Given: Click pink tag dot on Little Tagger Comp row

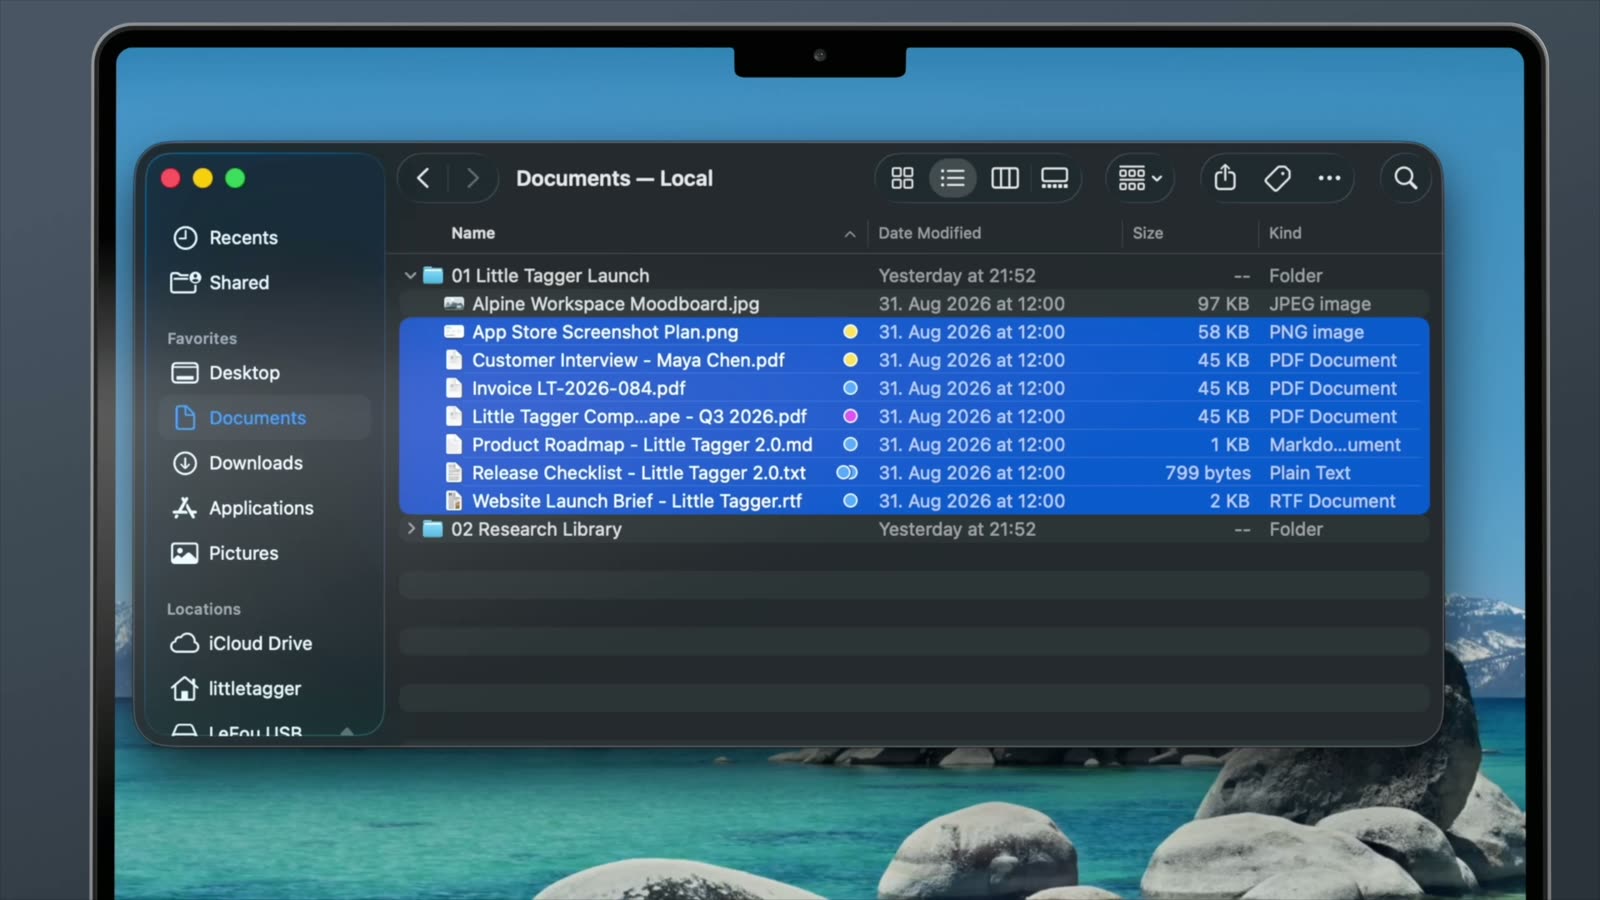Looking at the screenshot, I should (850, 416).
